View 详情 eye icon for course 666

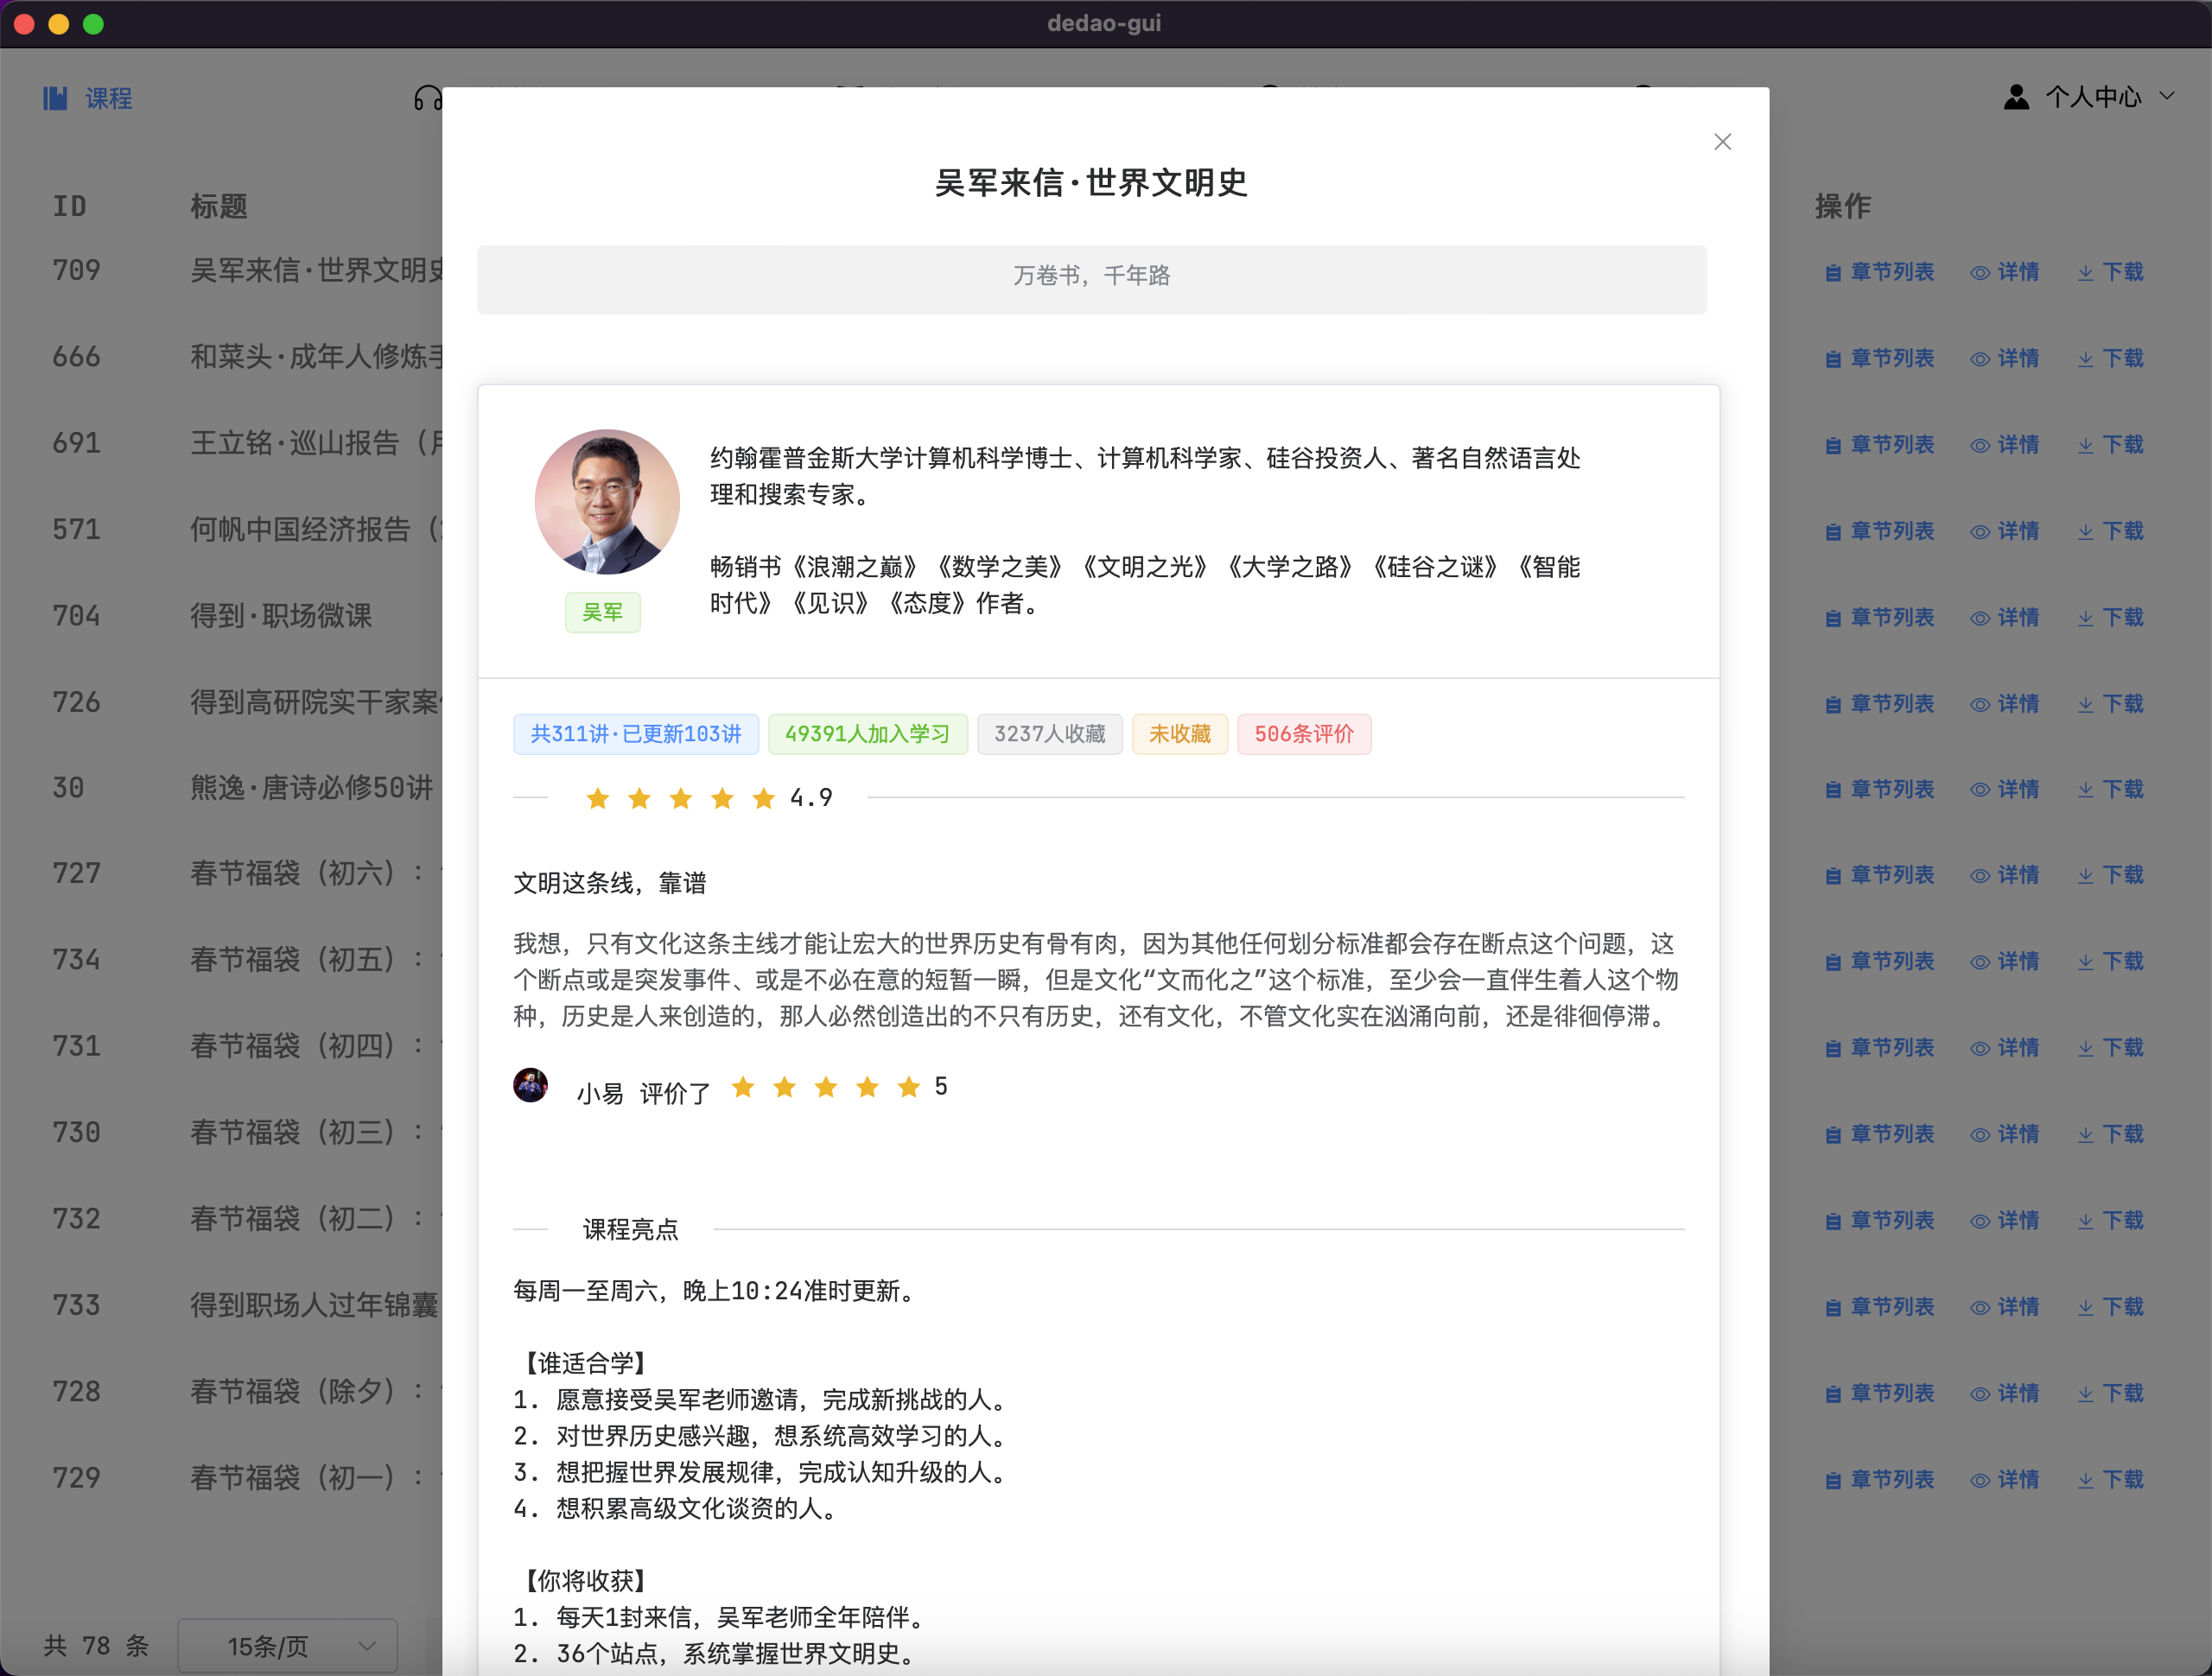click(1980, 359)
